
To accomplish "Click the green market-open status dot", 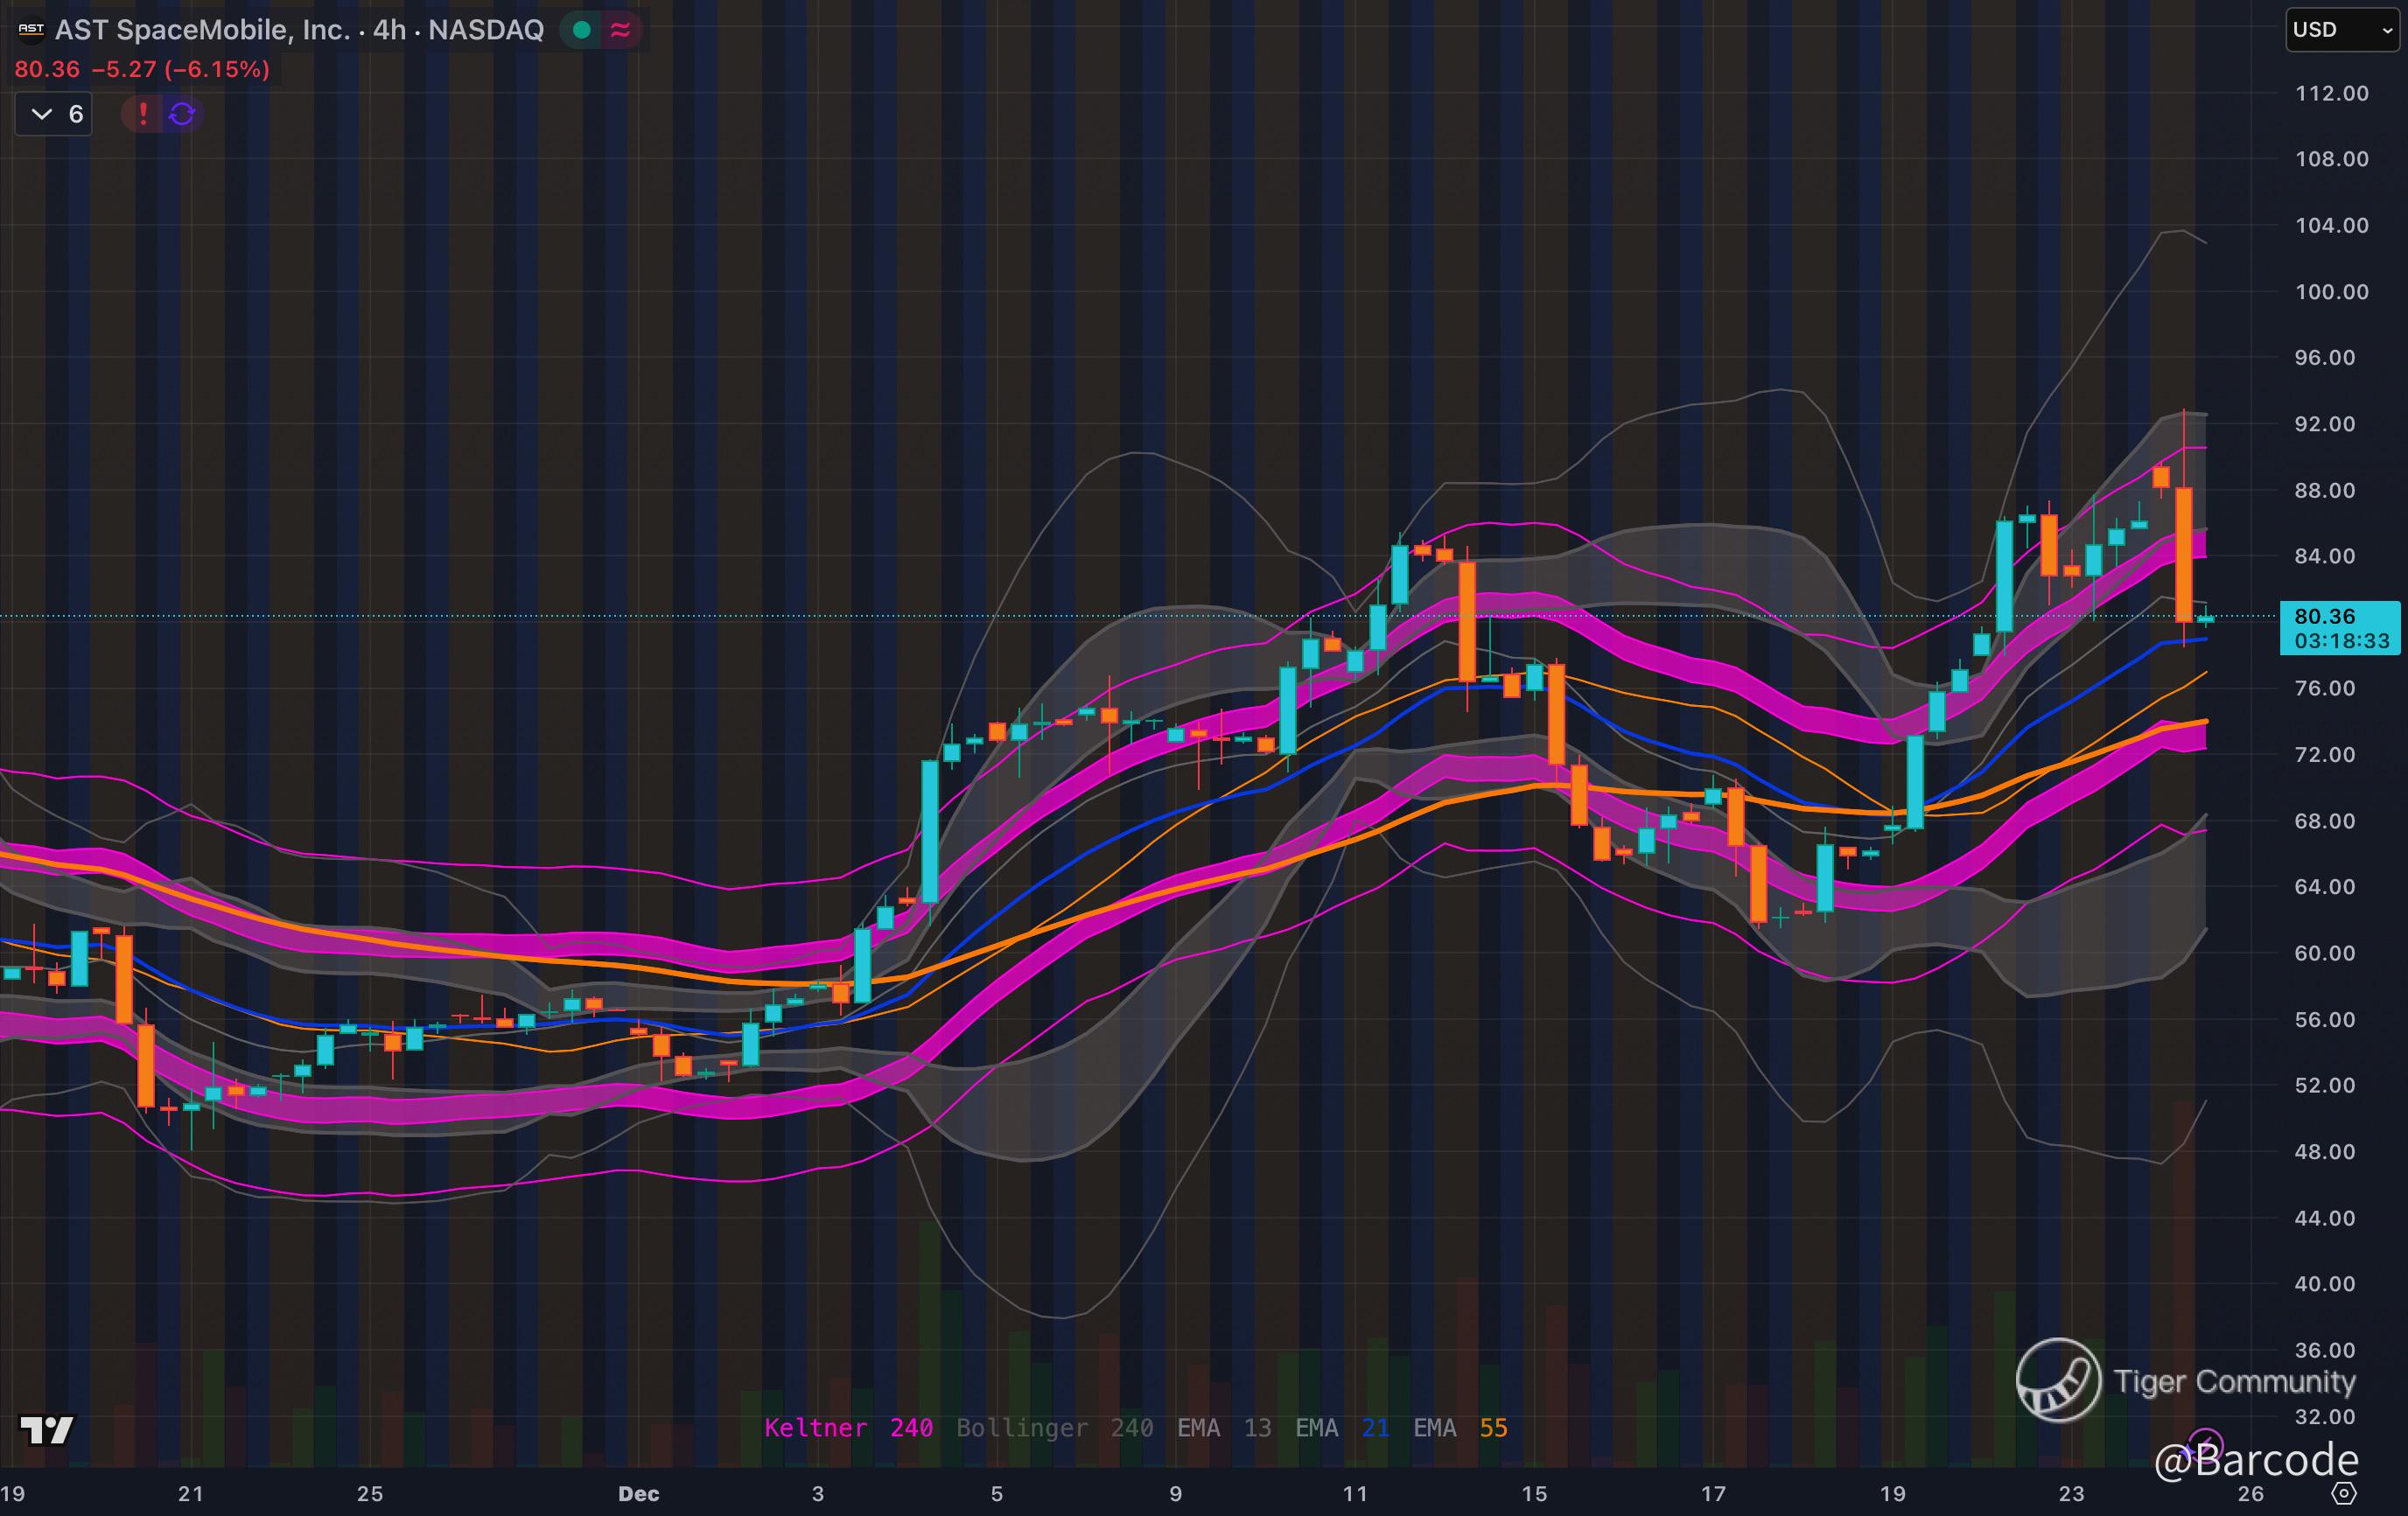I will [582, 31].
